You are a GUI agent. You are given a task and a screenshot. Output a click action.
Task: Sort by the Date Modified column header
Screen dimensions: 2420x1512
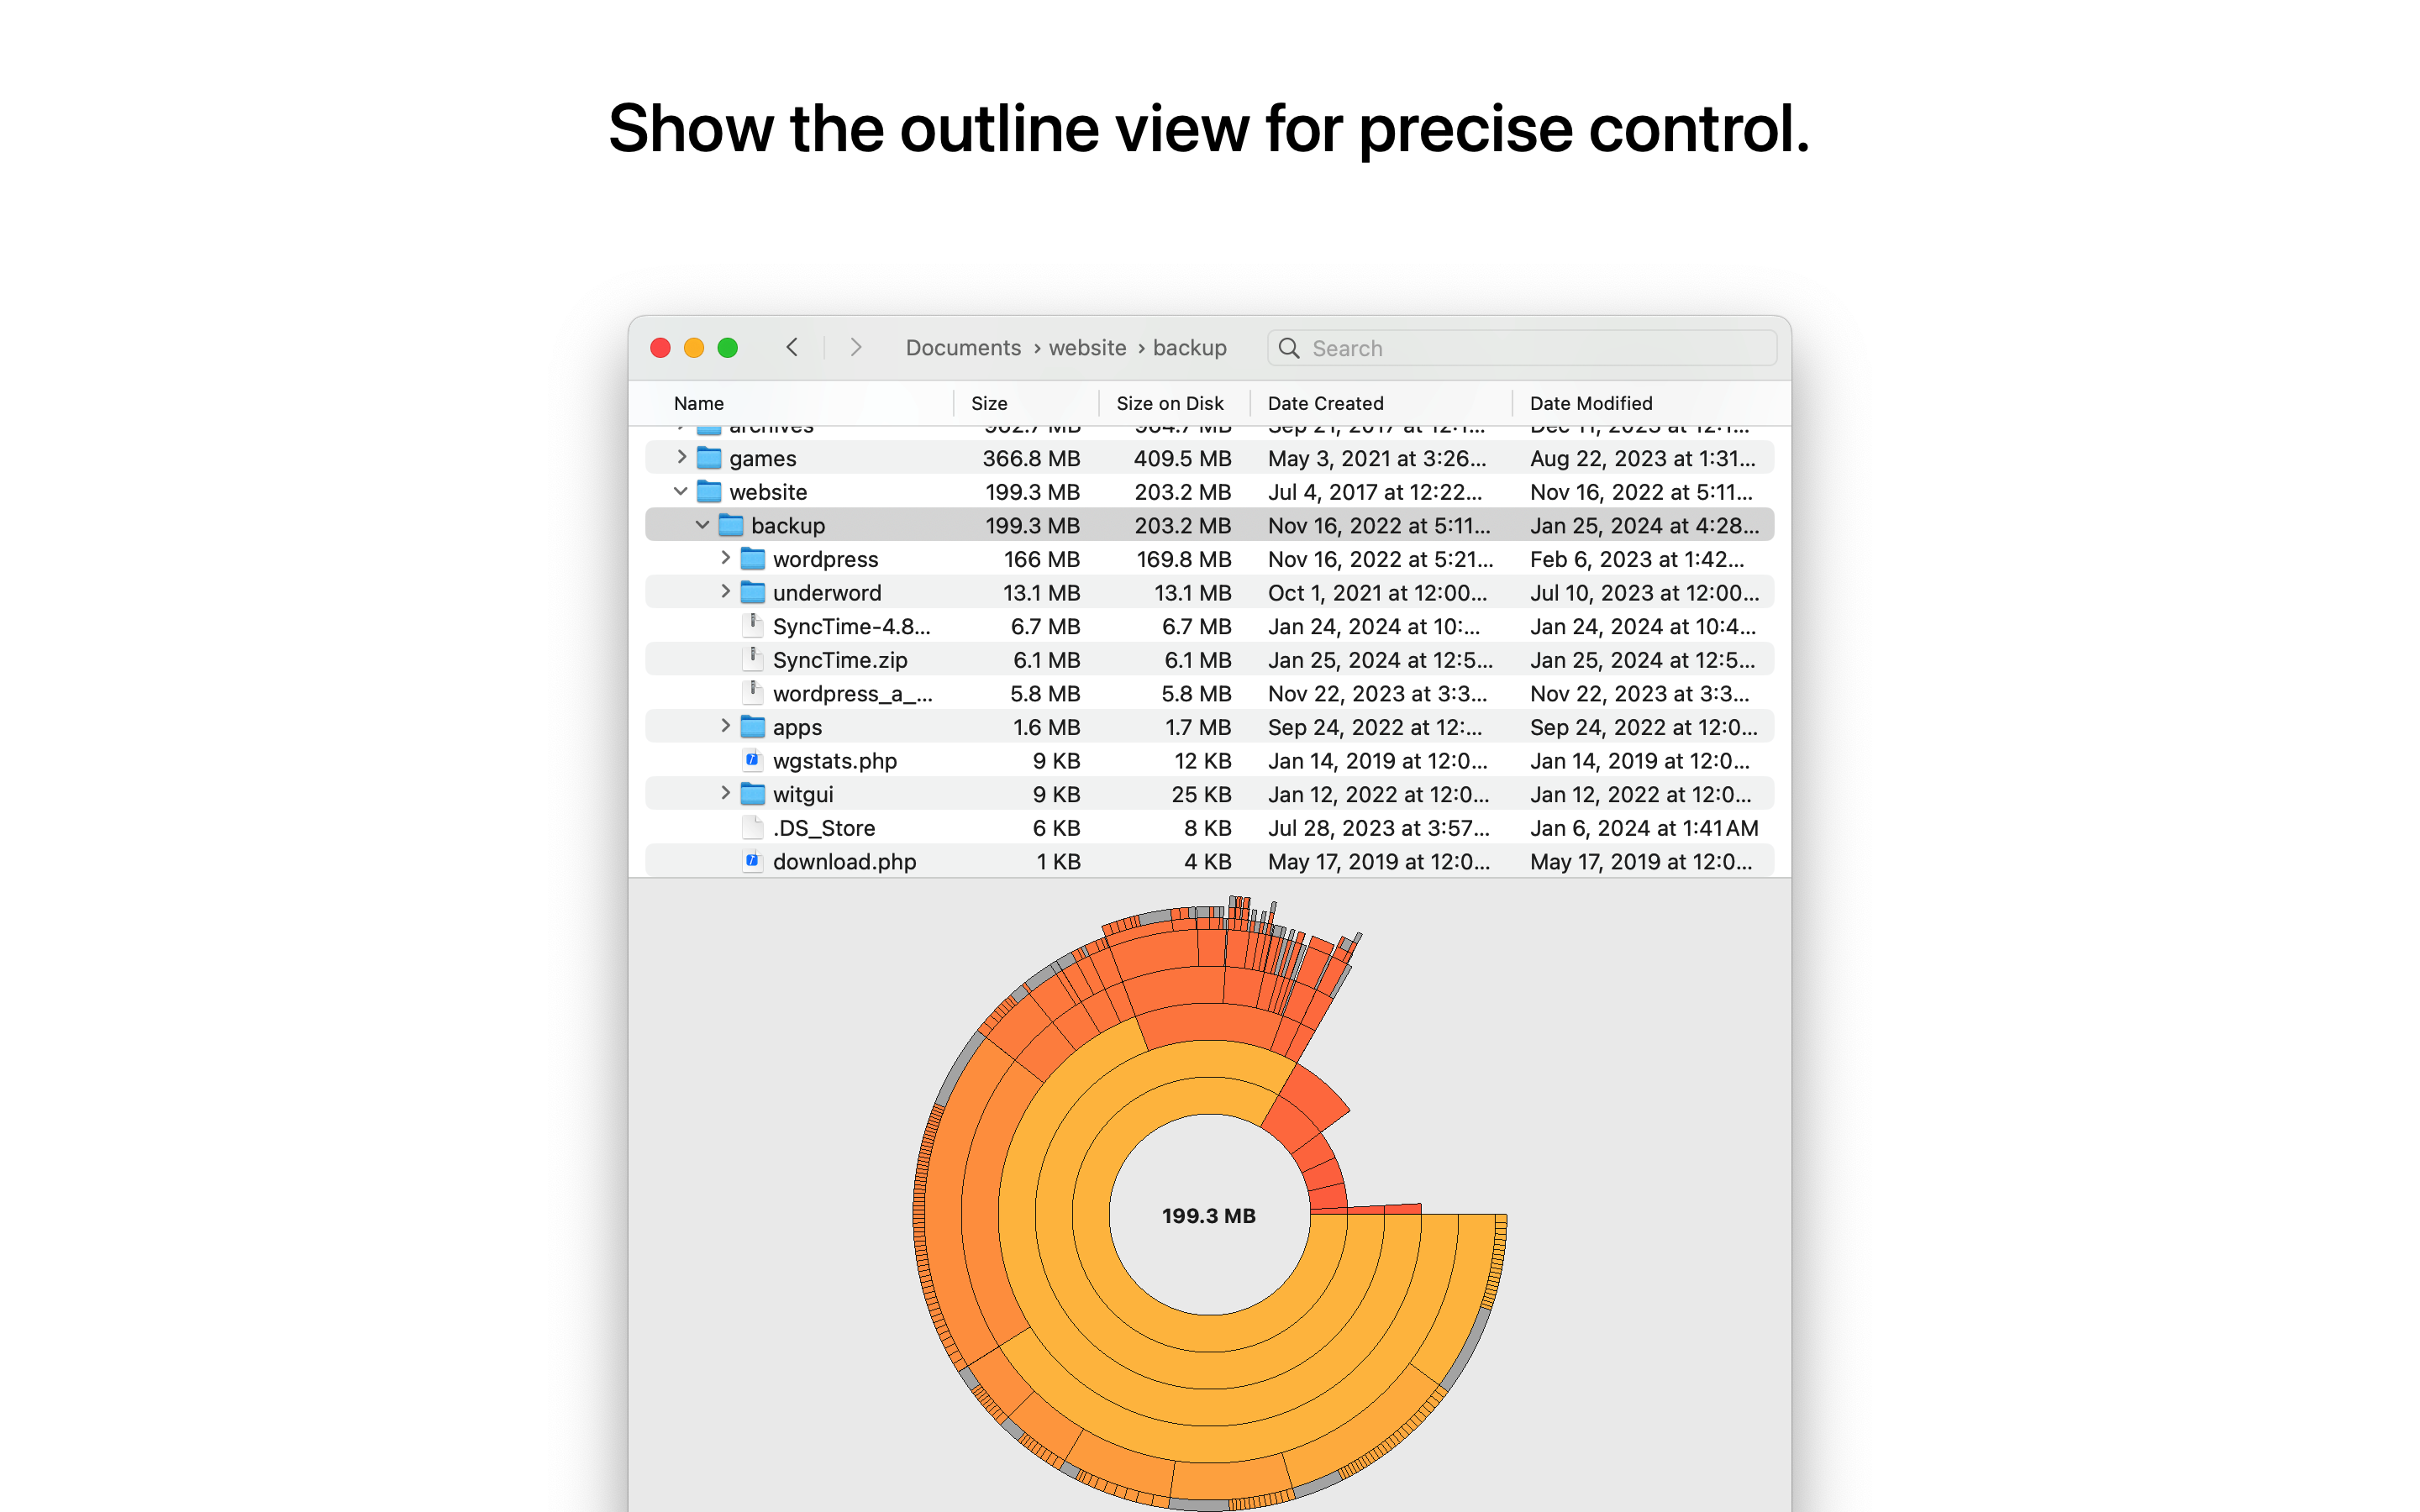point(1591,403)
